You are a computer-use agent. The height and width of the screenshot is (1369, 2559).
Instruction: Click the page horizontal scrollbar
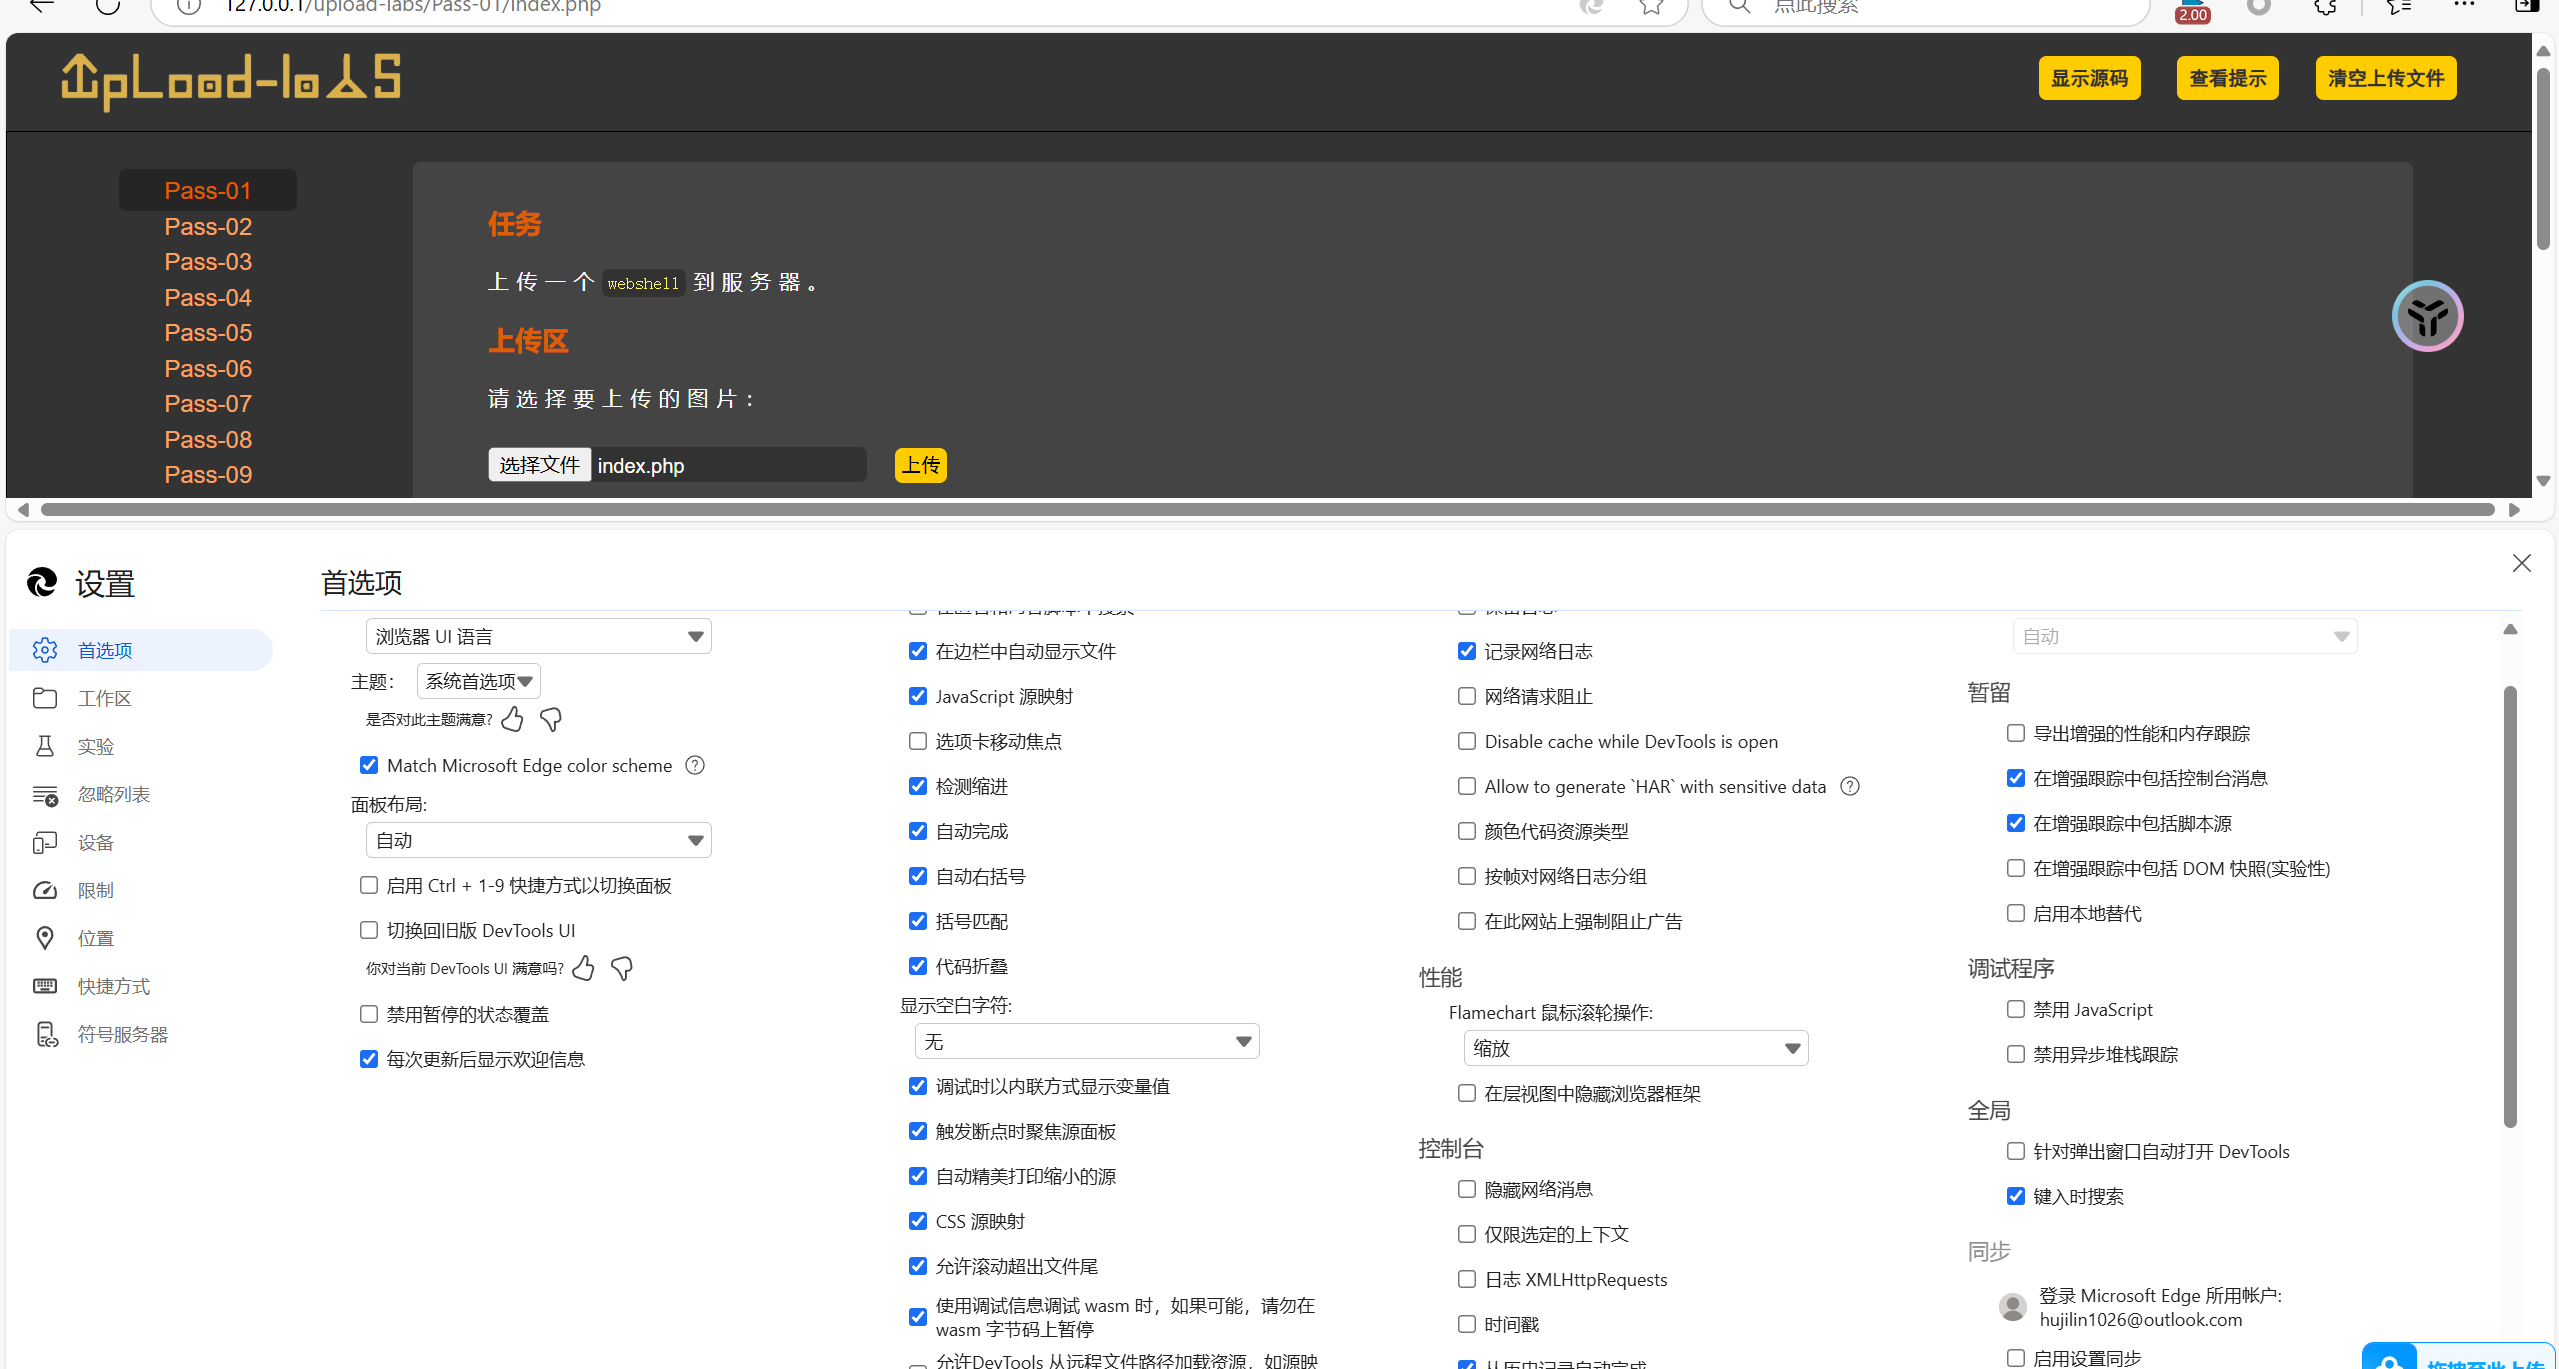1266,510
